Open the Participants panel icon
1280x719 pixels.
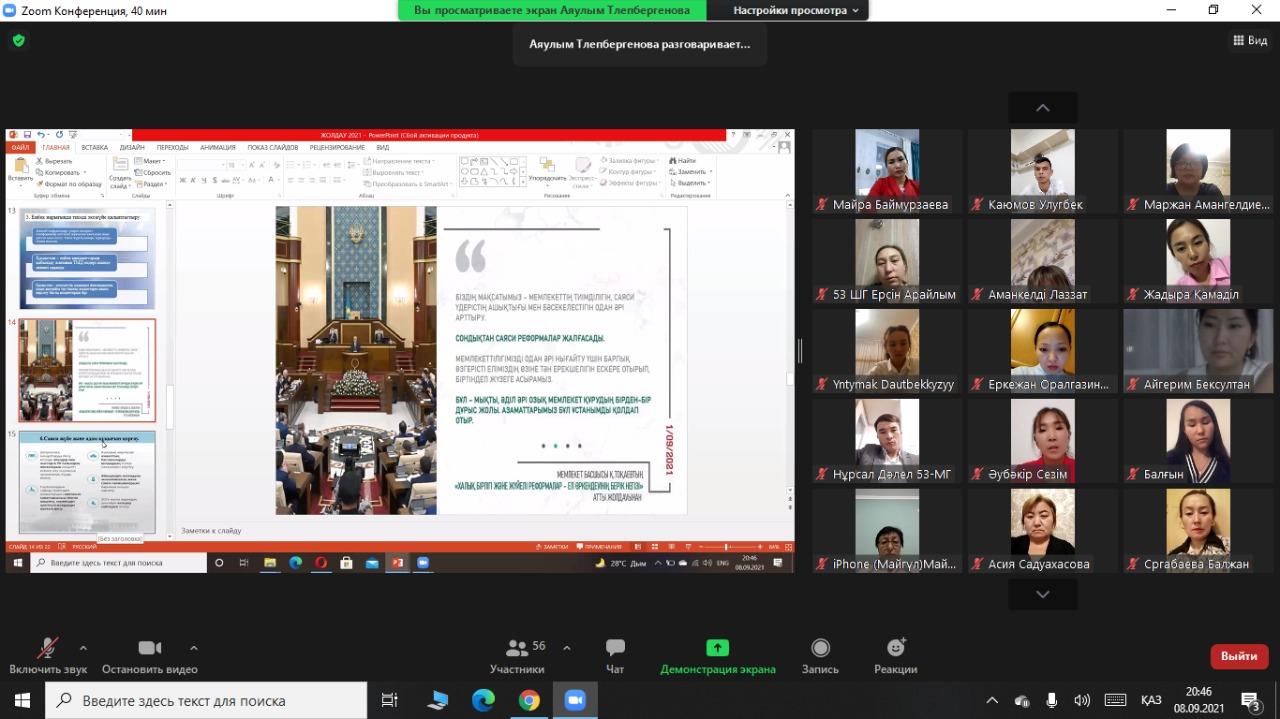pyautogui.click(x=517, y=648)
